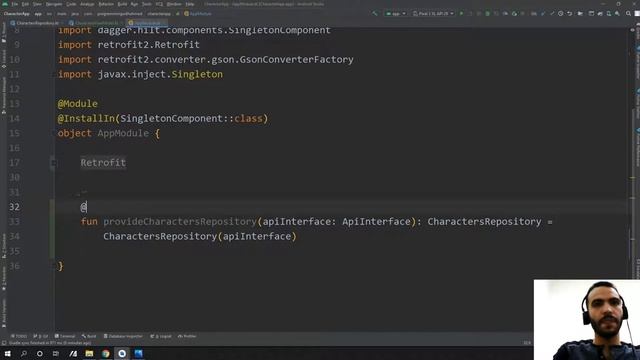Open the Analyze menu
Image resolution: width=640 pixels, height=360 pixels.
coord(87,4)
